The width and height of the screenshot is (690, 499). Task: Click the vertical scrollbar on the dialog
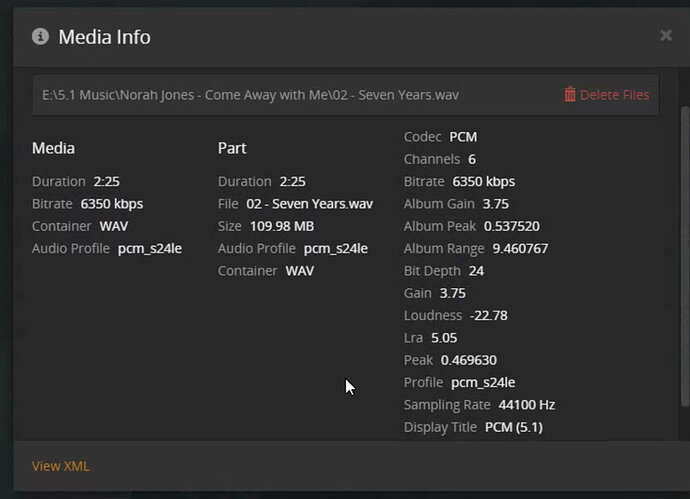point(684,250)
